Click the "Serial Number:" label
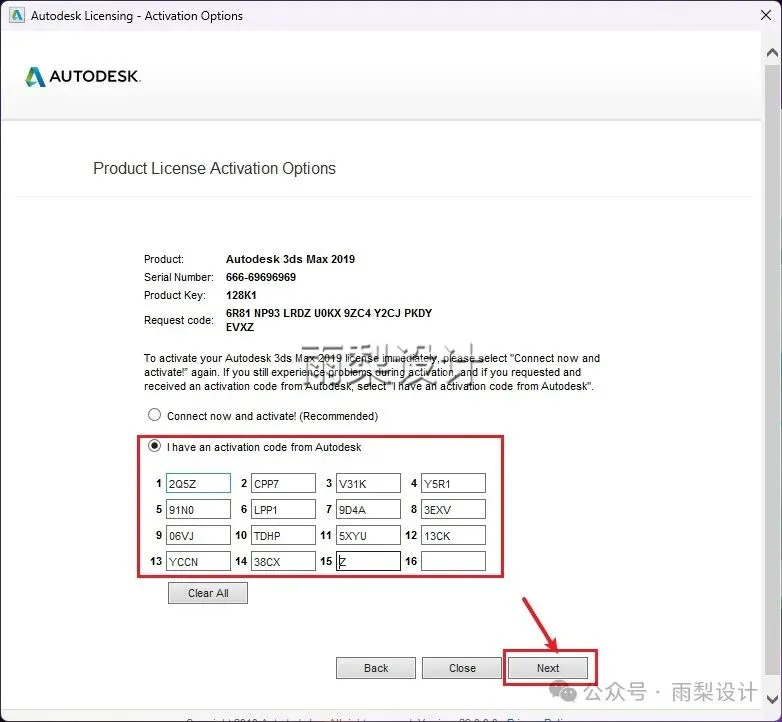The image size is (782, 722). (x=179, y=277)
